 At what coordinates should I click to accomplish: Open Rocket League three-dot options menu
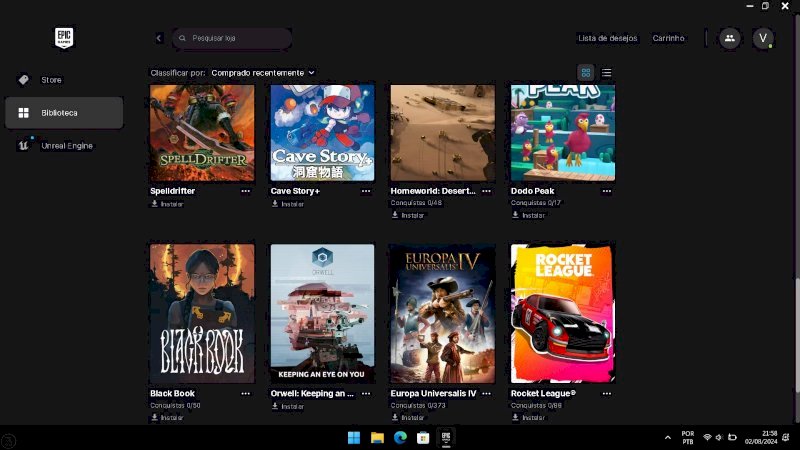tap(606, 393)
